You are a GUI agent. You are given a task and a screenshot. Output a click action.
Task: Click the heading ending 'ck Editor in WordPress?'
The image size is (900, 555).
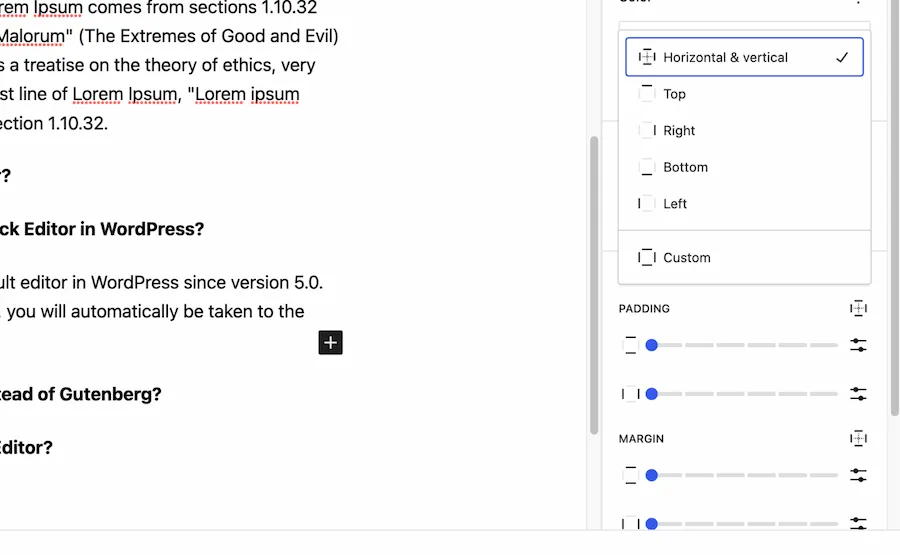[102, 229]
